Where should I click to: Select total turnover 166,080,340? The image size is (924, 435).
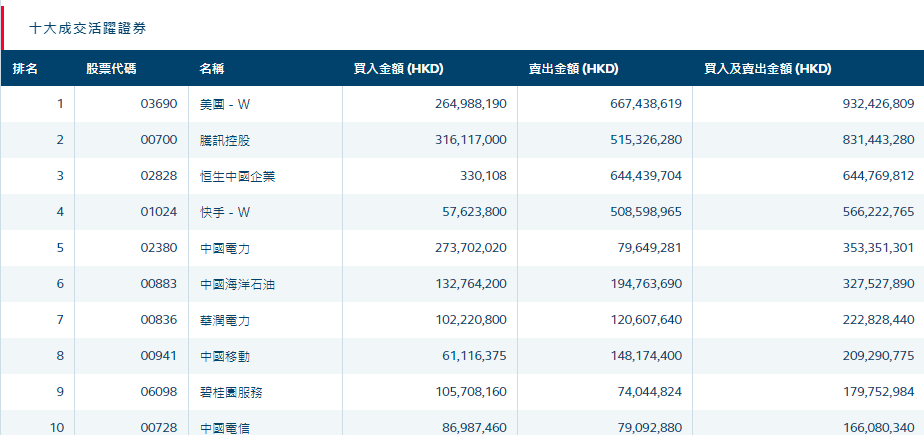coord(879,427)
